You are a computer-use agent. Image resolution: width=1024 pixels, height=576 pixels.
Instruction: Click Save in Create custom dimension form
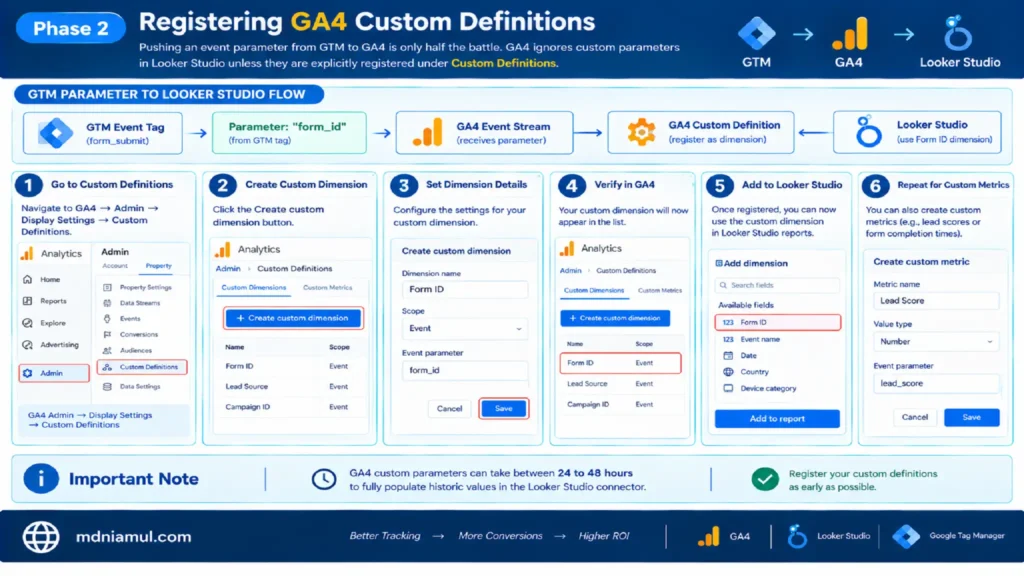click(x=504, y=408)
